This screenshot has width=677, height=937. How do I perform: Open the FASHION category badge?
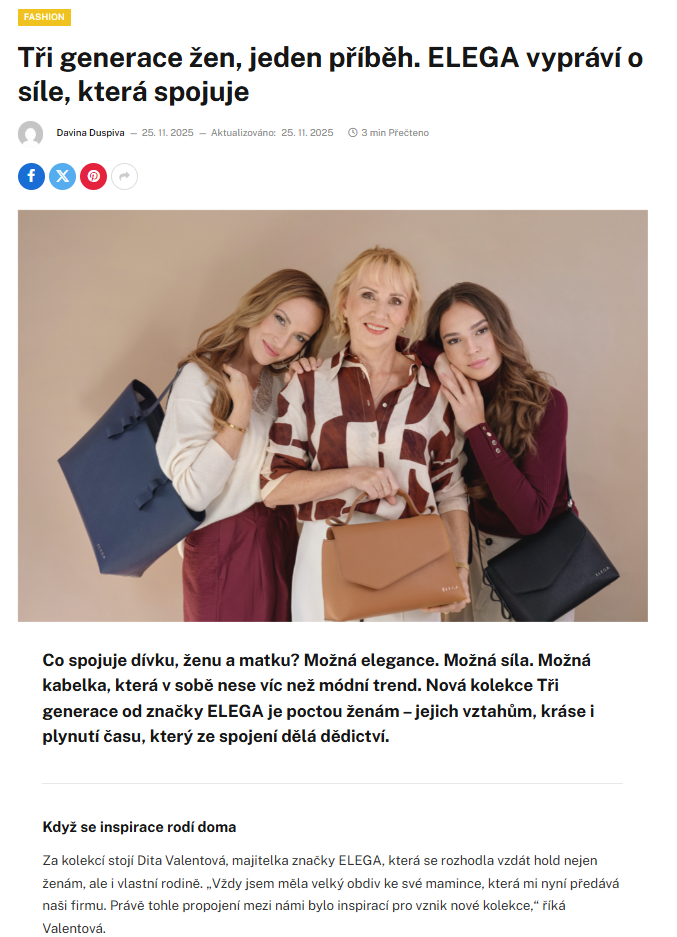click(x=44, y=17)
